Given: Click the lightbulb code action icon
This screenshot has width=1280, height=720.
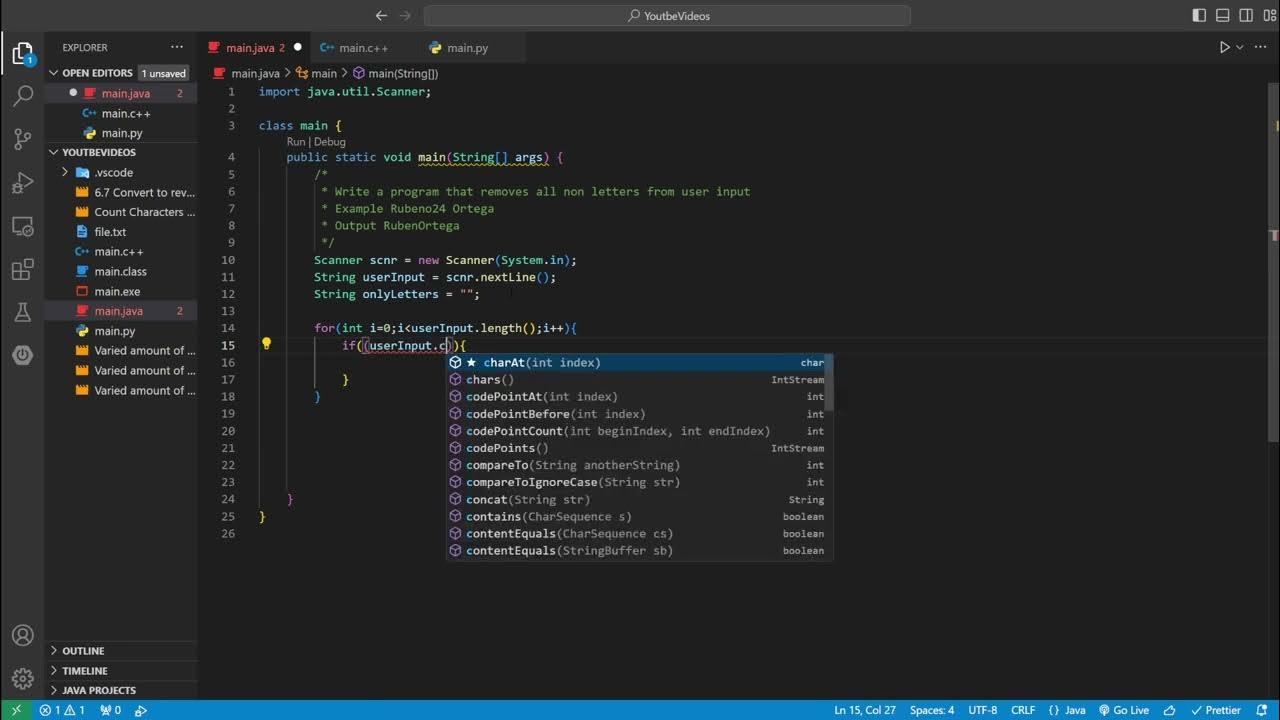Looking at the screenshot, I should (x=266, y=344).
